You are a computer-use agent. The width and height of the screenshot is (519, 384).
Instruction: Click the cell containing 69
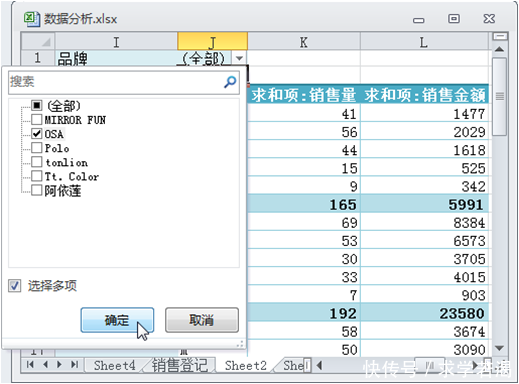[x=304, y=222]
